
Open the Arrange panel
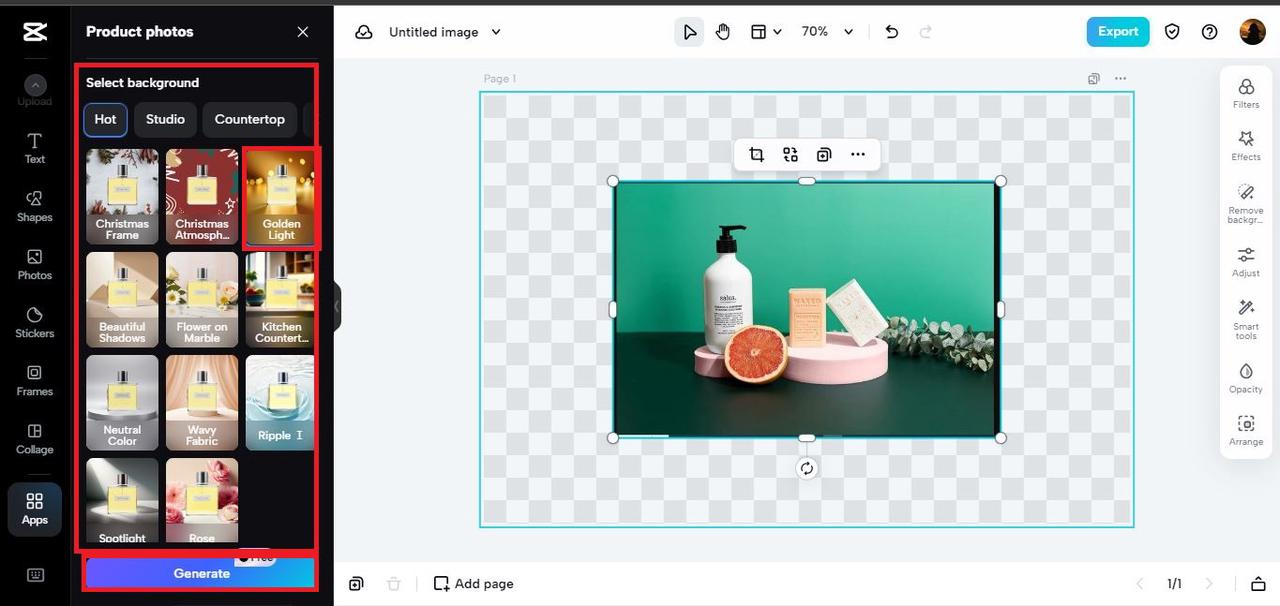(x=1246, y=430)
